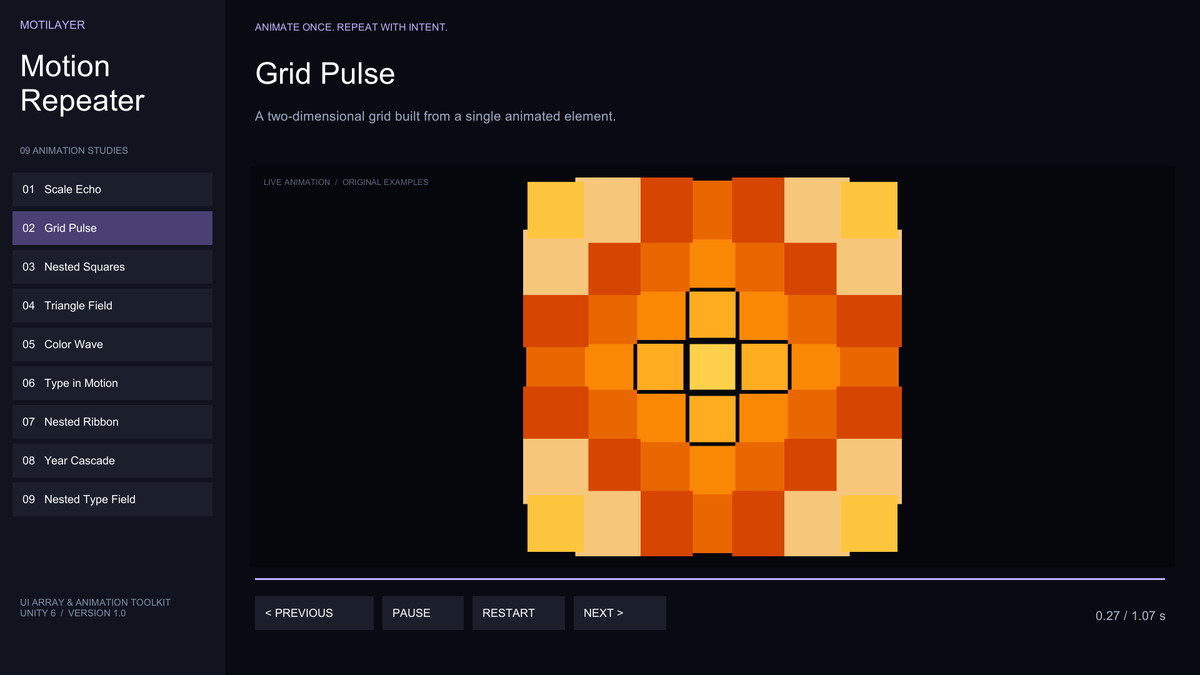Open the 01 Scale Echo study
The height and width of the screenshot is (675, 1200).
coord(112,189)
